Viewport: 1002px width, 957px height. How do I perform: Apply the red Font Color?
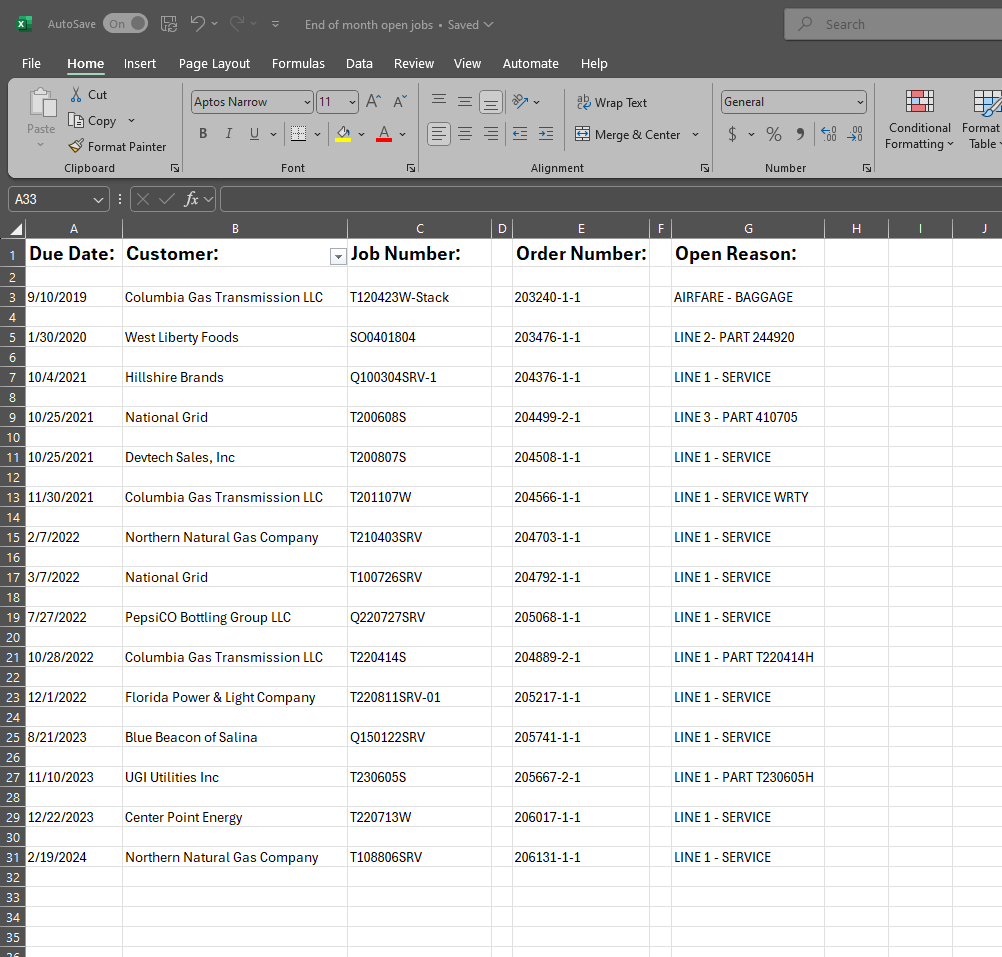click(x=384, y=134)
